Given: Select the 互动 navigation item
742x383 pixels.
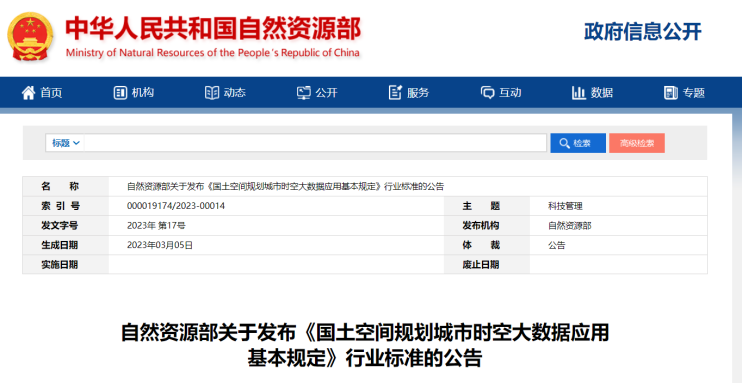Looking at the screenshot, I should tap(501, 93).
